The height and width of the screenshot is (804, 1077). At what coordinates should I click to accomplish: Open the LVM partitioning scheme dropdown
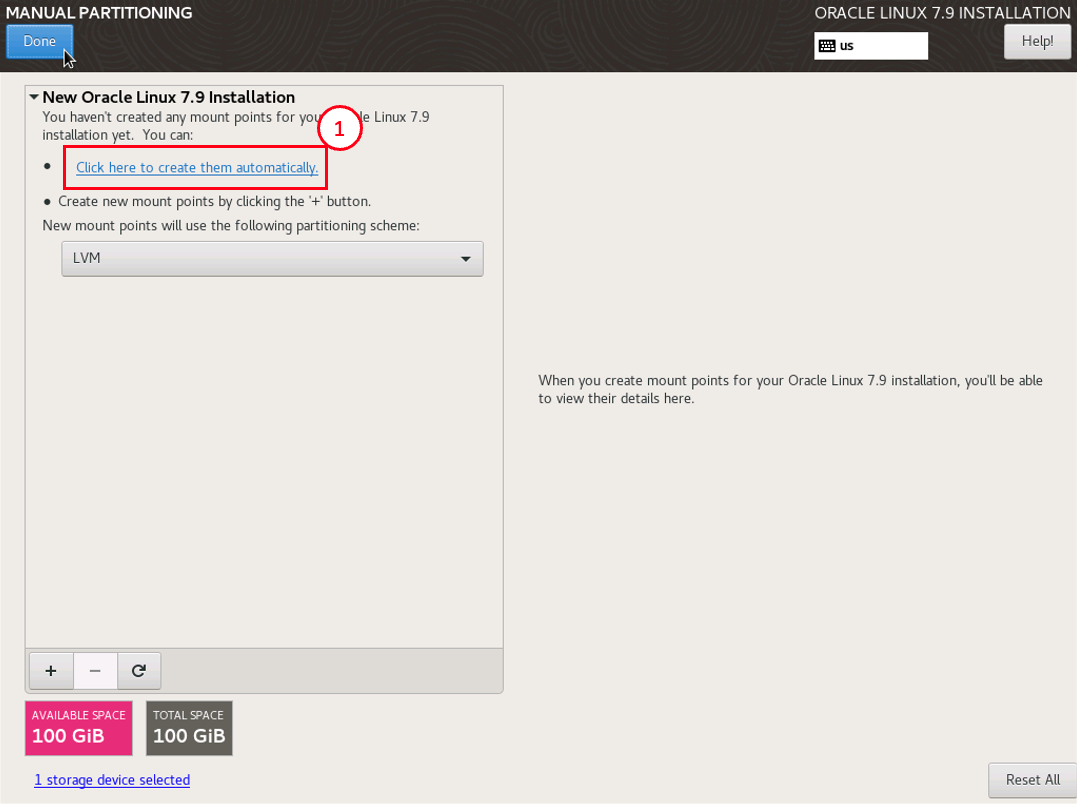(272, 259)
